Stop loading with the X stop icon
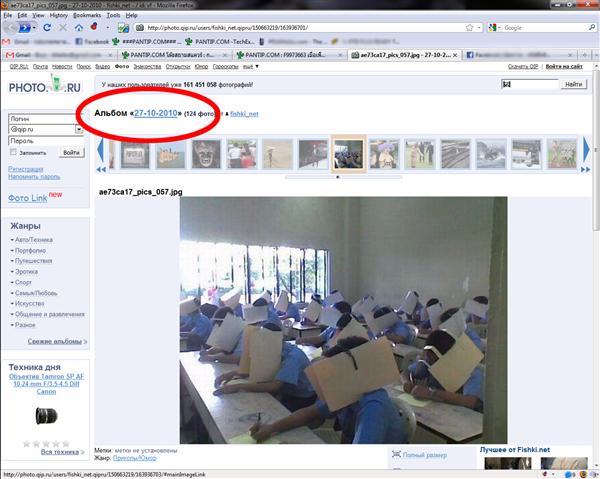Screen dimensions: 600x479 click(63, 28)
